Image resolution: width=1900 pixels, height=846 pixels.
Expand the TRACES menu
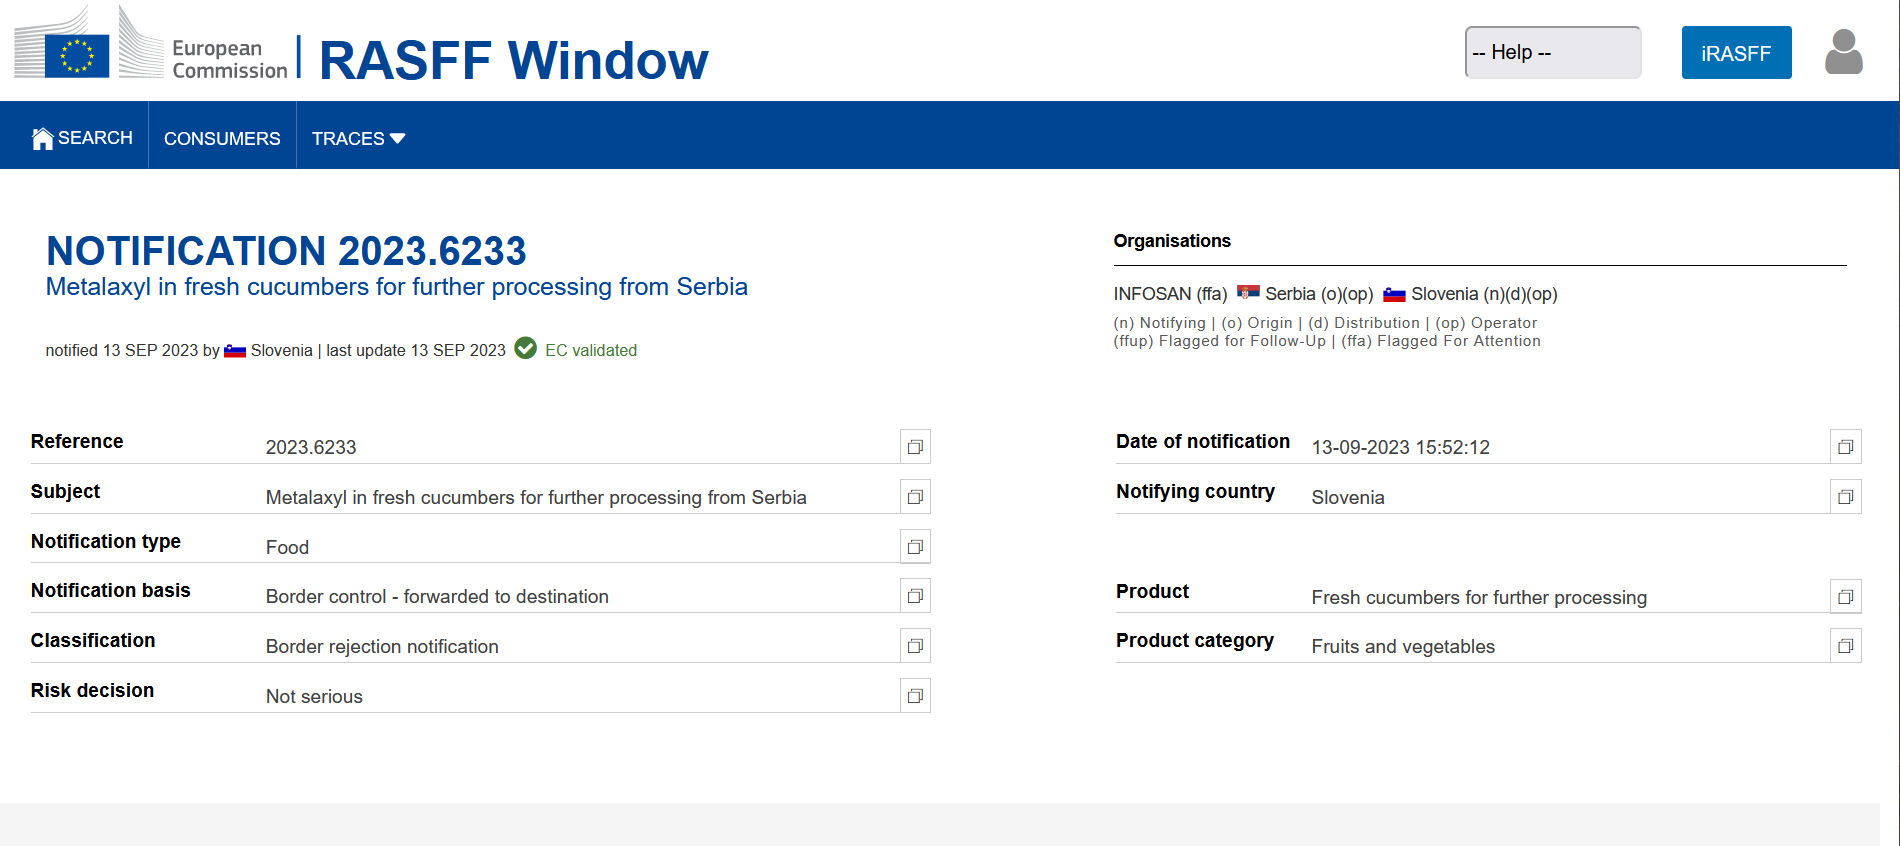pos(358,138)
